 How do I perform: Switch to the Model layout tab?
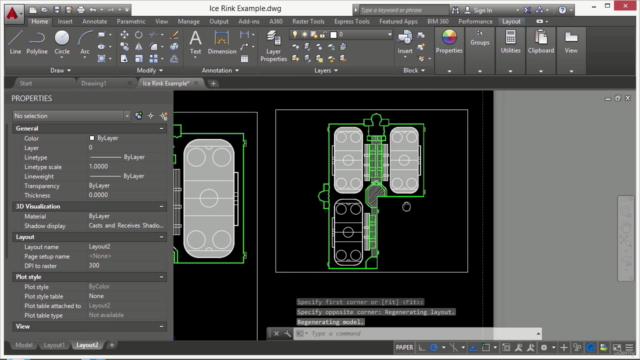(24, 345)
